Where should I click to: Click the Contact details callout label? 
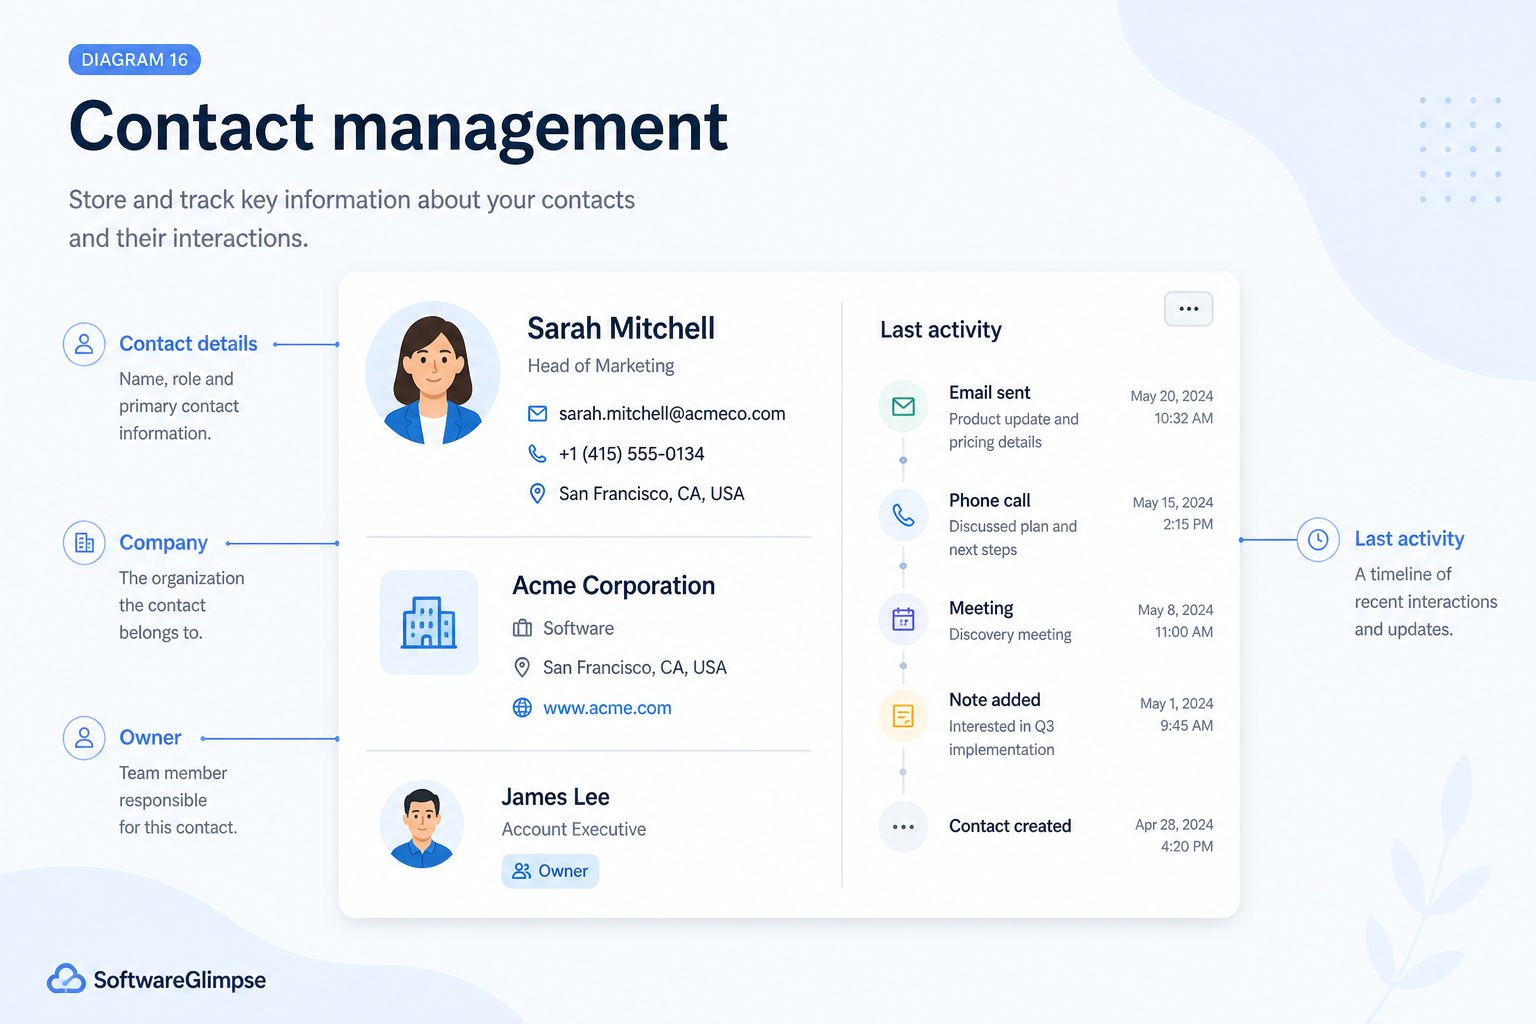188,344
